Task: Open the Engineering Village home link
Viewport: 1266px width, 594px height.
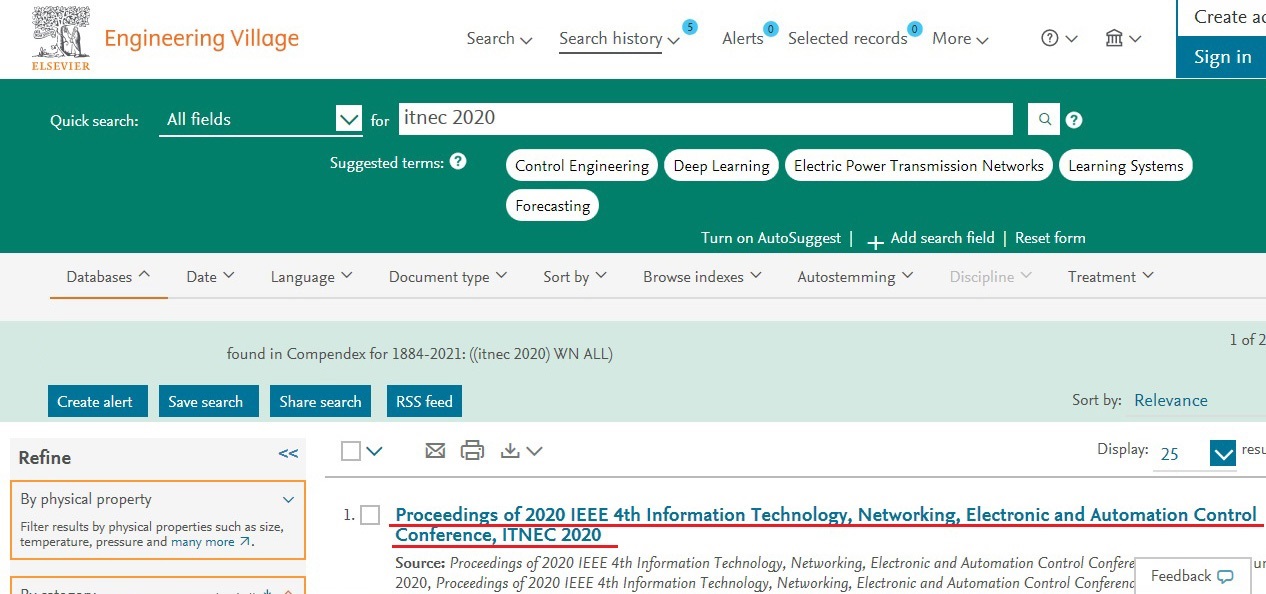Action: pyautogui.click(x=201, y=39)
